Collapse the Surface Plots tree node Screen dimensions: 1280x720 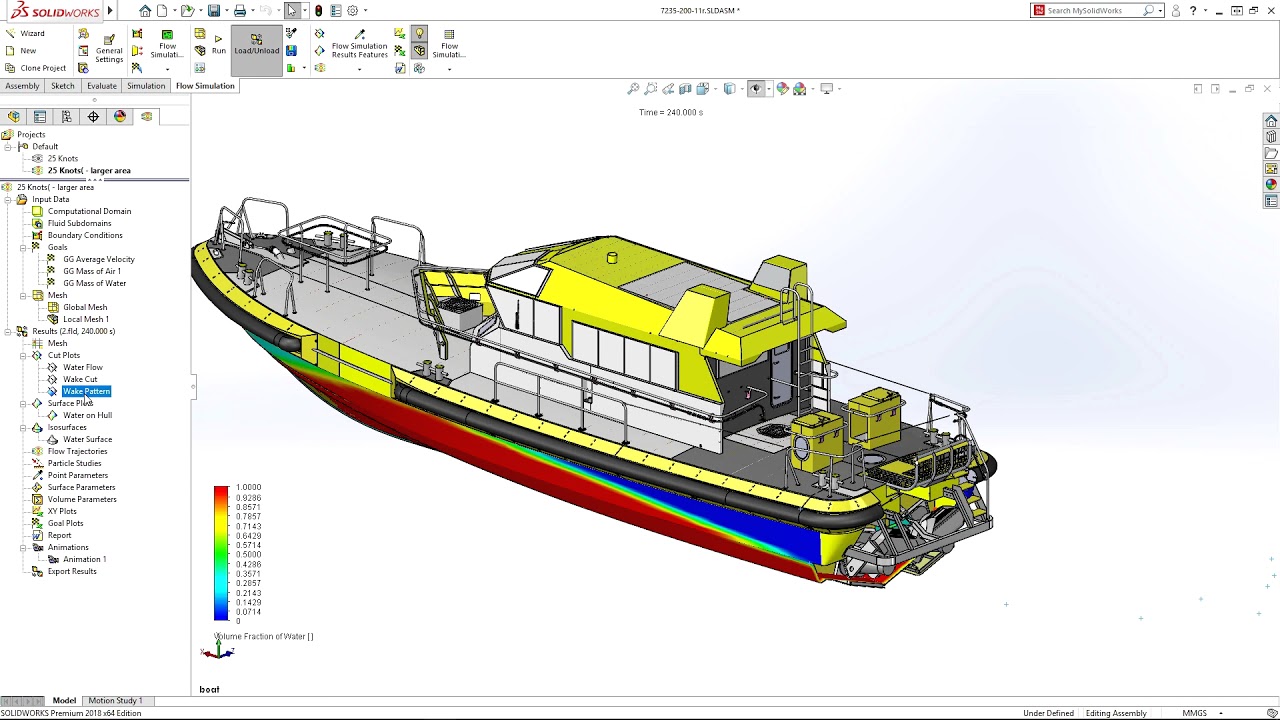tap(23, 403)
